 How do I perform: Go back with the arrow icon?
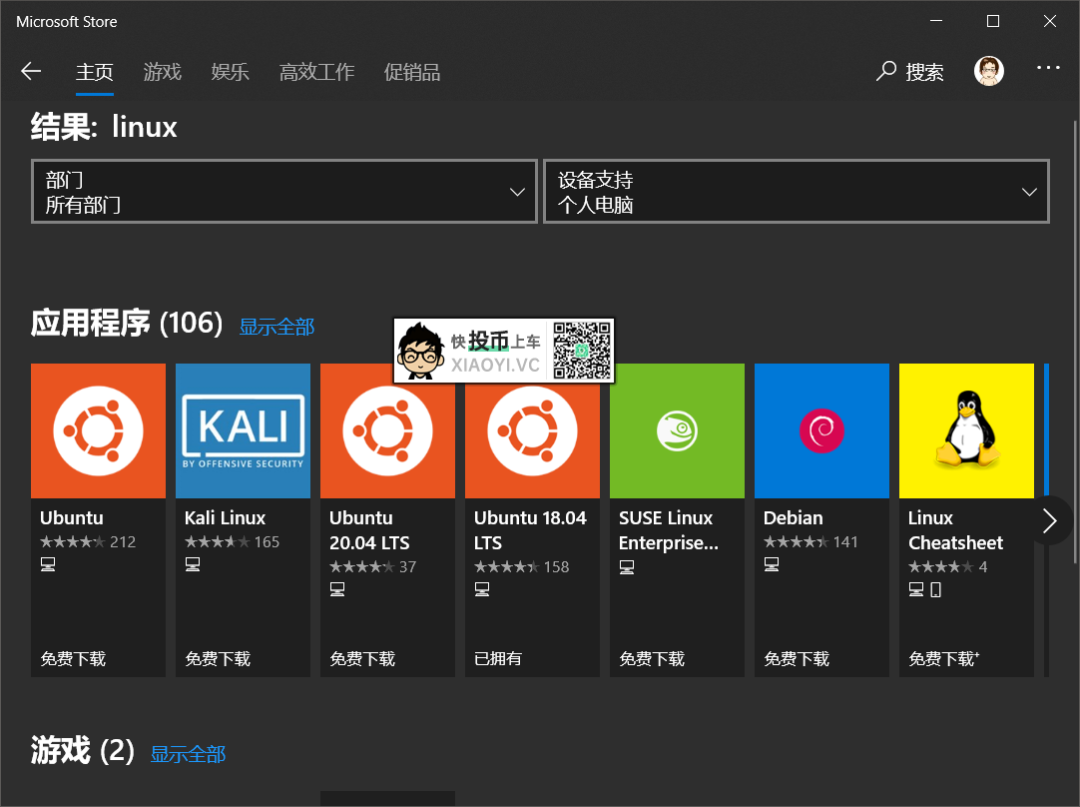(31, 71)
